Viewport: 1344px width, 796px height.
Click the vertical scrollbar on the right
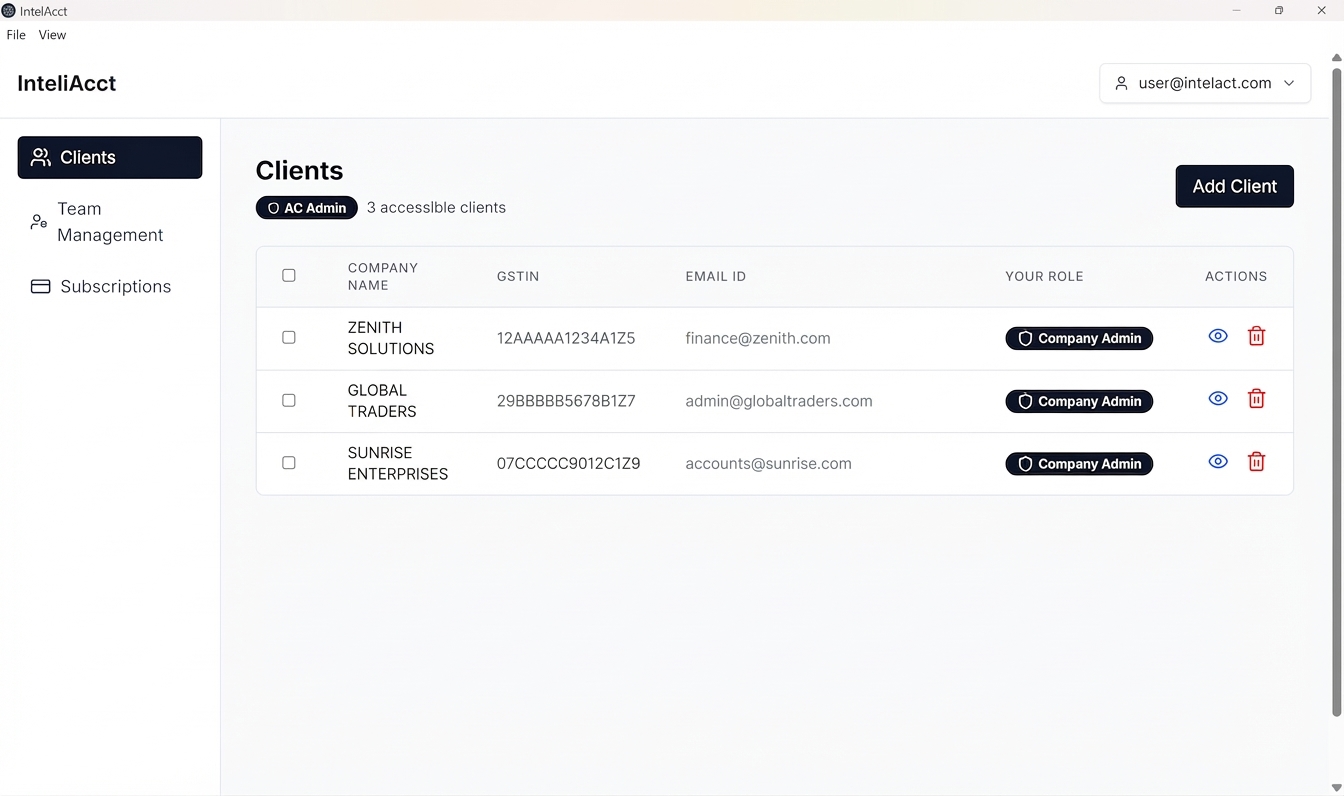(x=1337, y=400)
